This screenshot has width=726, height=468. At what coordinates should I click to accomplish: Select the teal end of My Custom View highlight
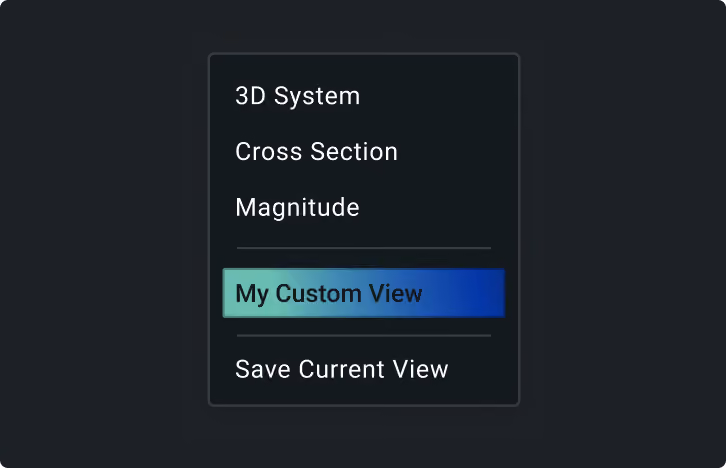click(230, 293)
